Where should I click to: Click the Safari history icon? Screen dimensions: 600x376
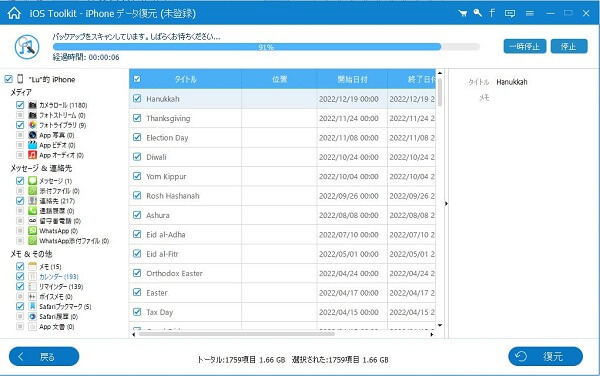33,316
